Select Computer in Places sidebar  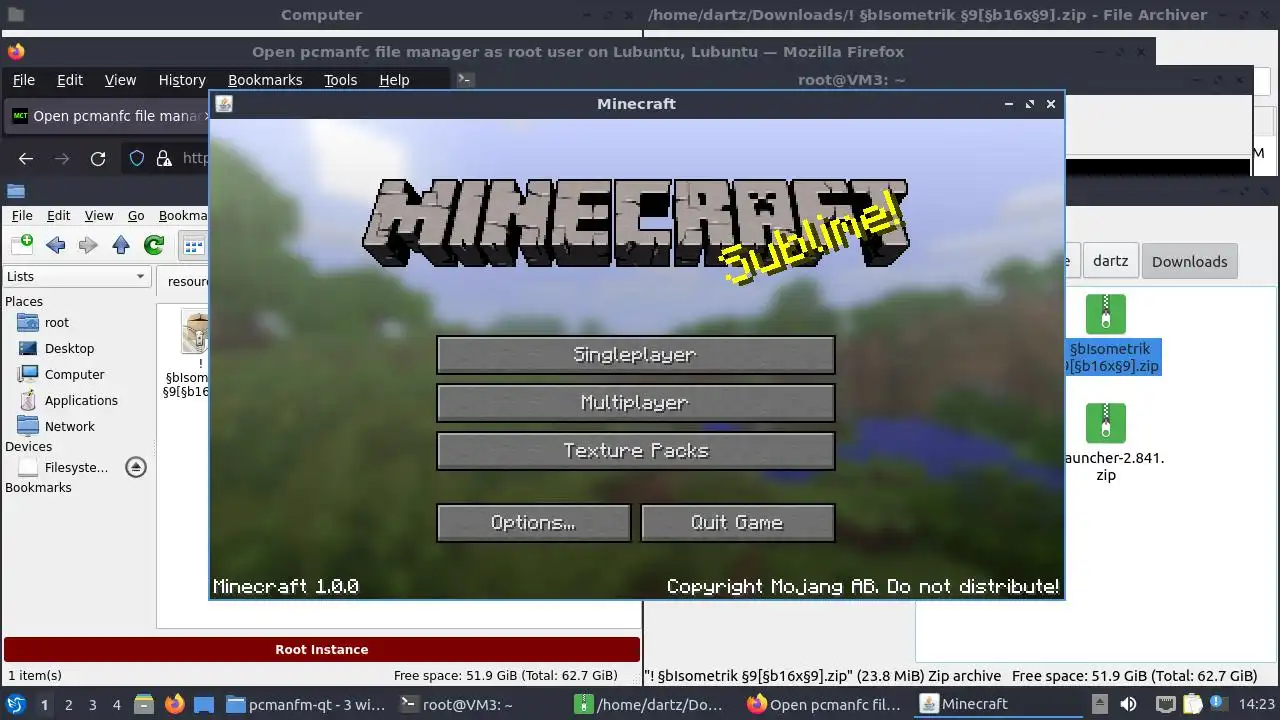[x=74, y=375]
